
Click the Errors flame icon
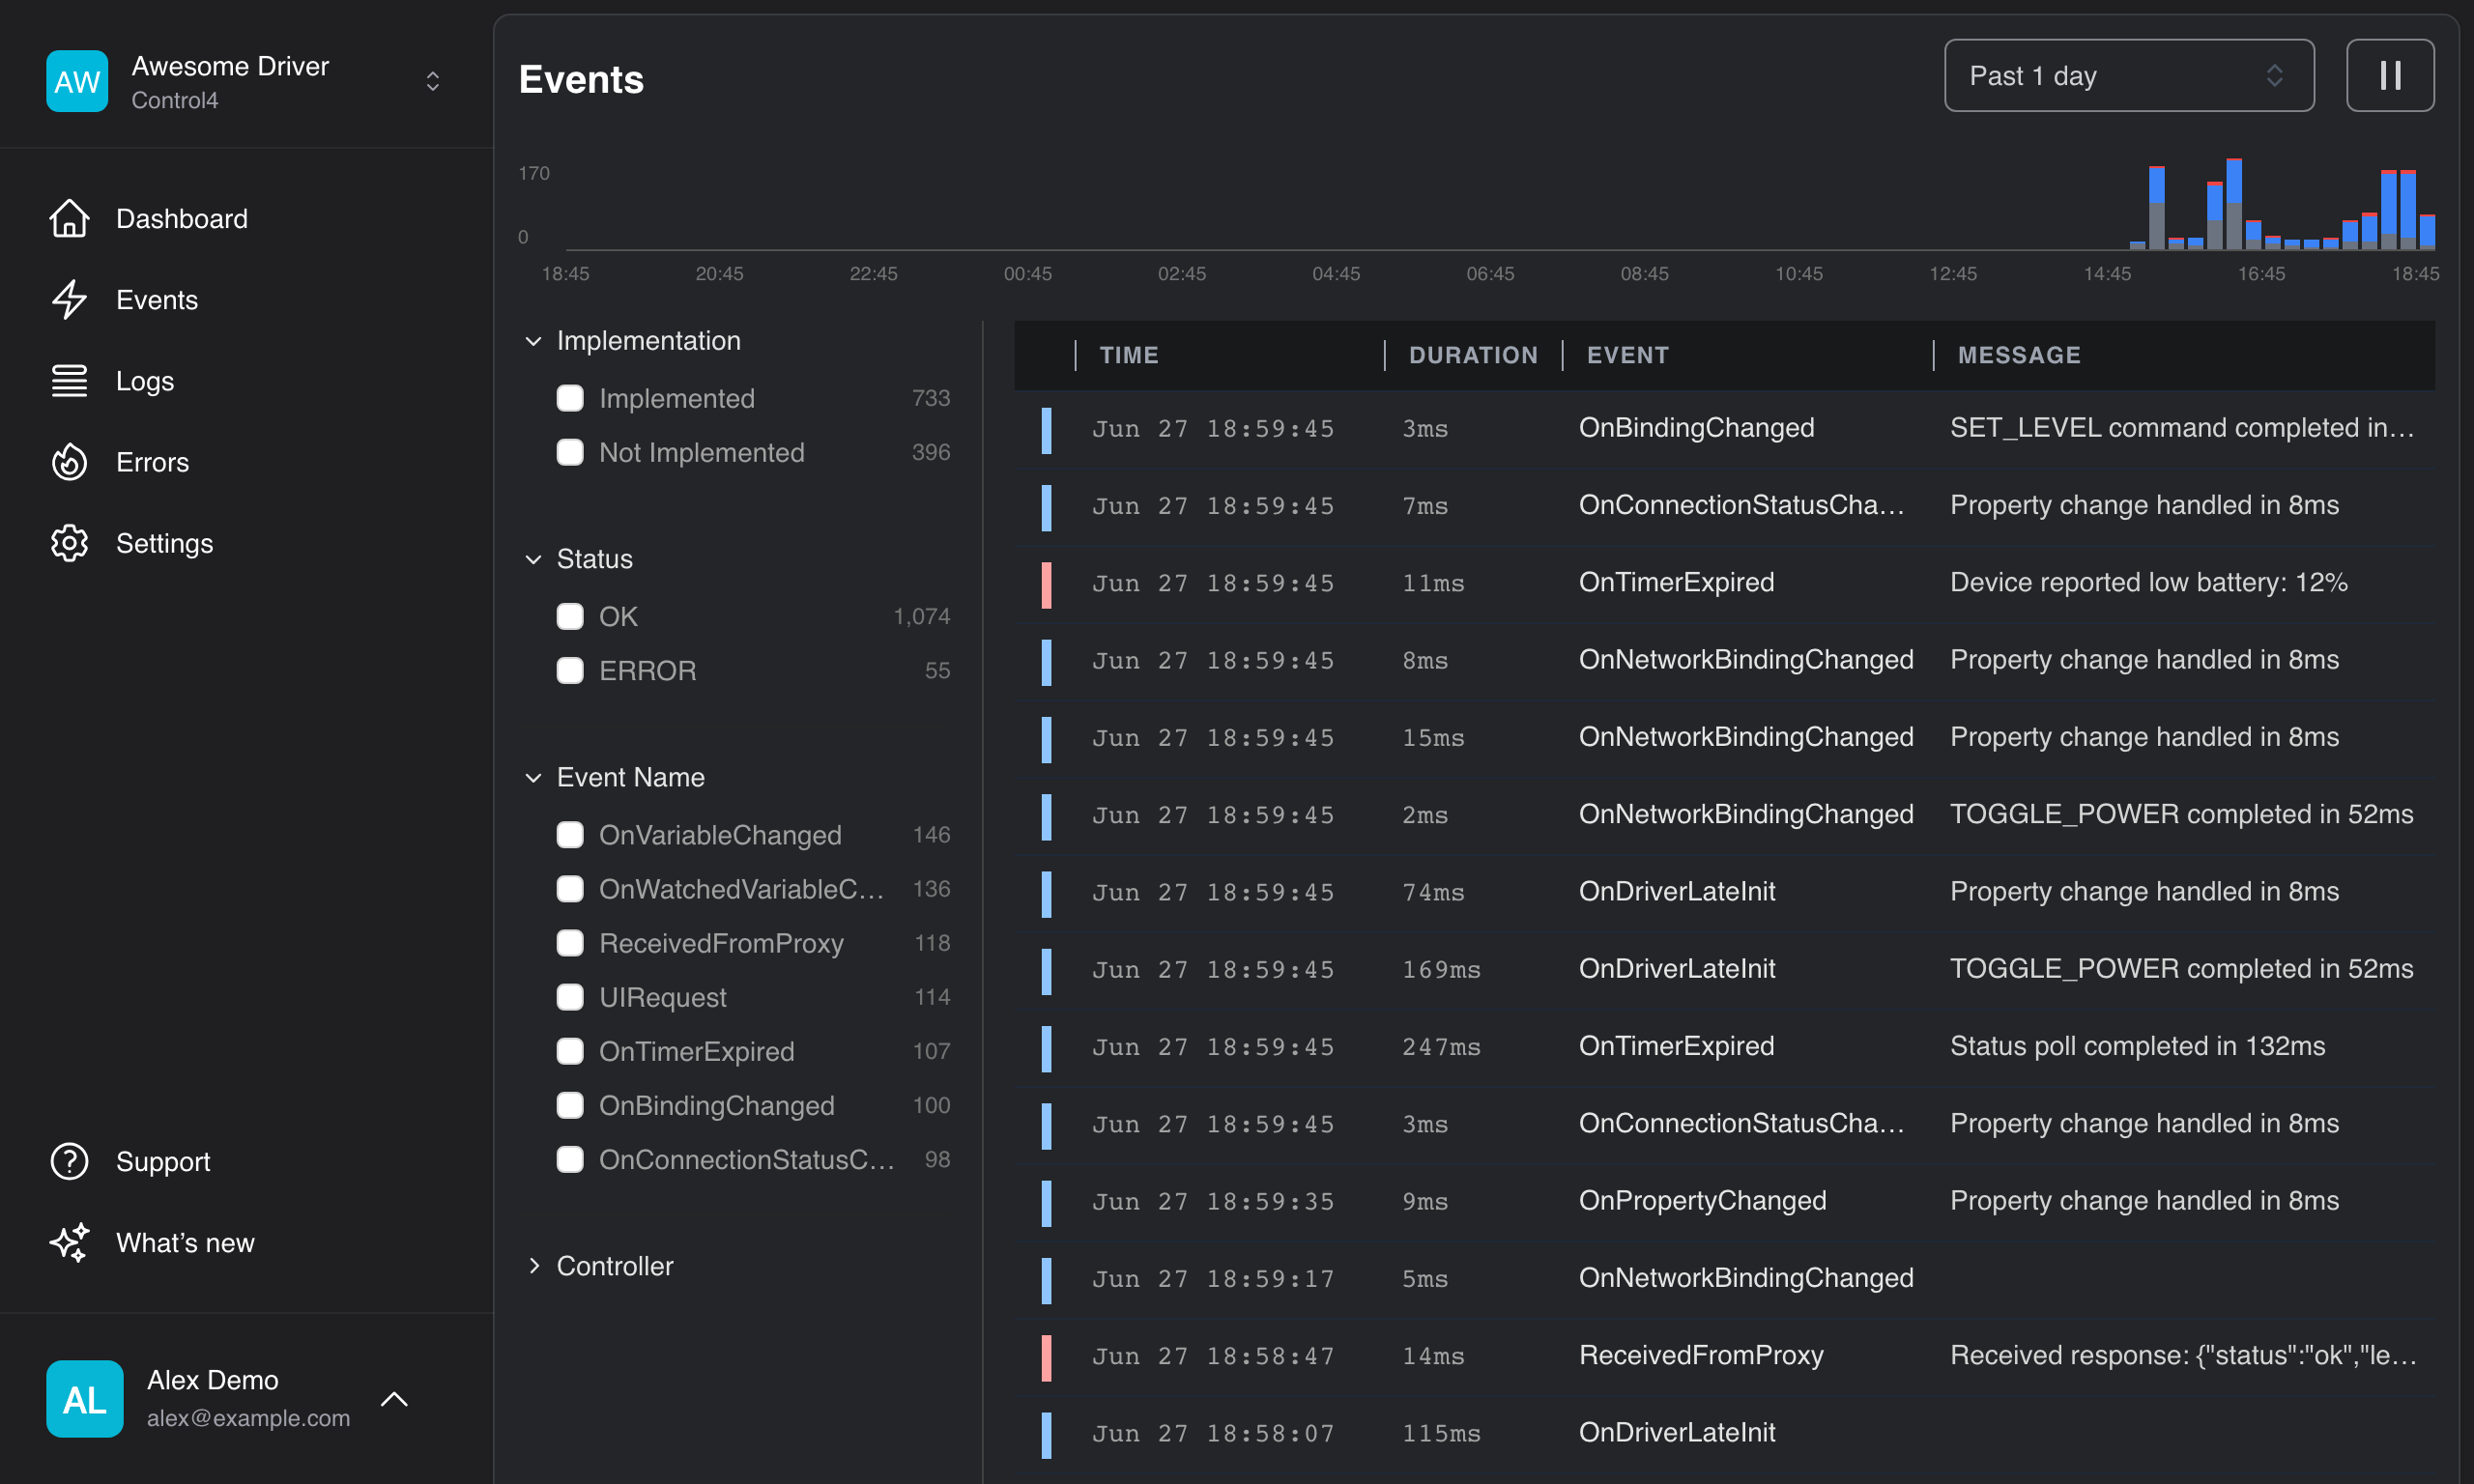click(69, 461)
